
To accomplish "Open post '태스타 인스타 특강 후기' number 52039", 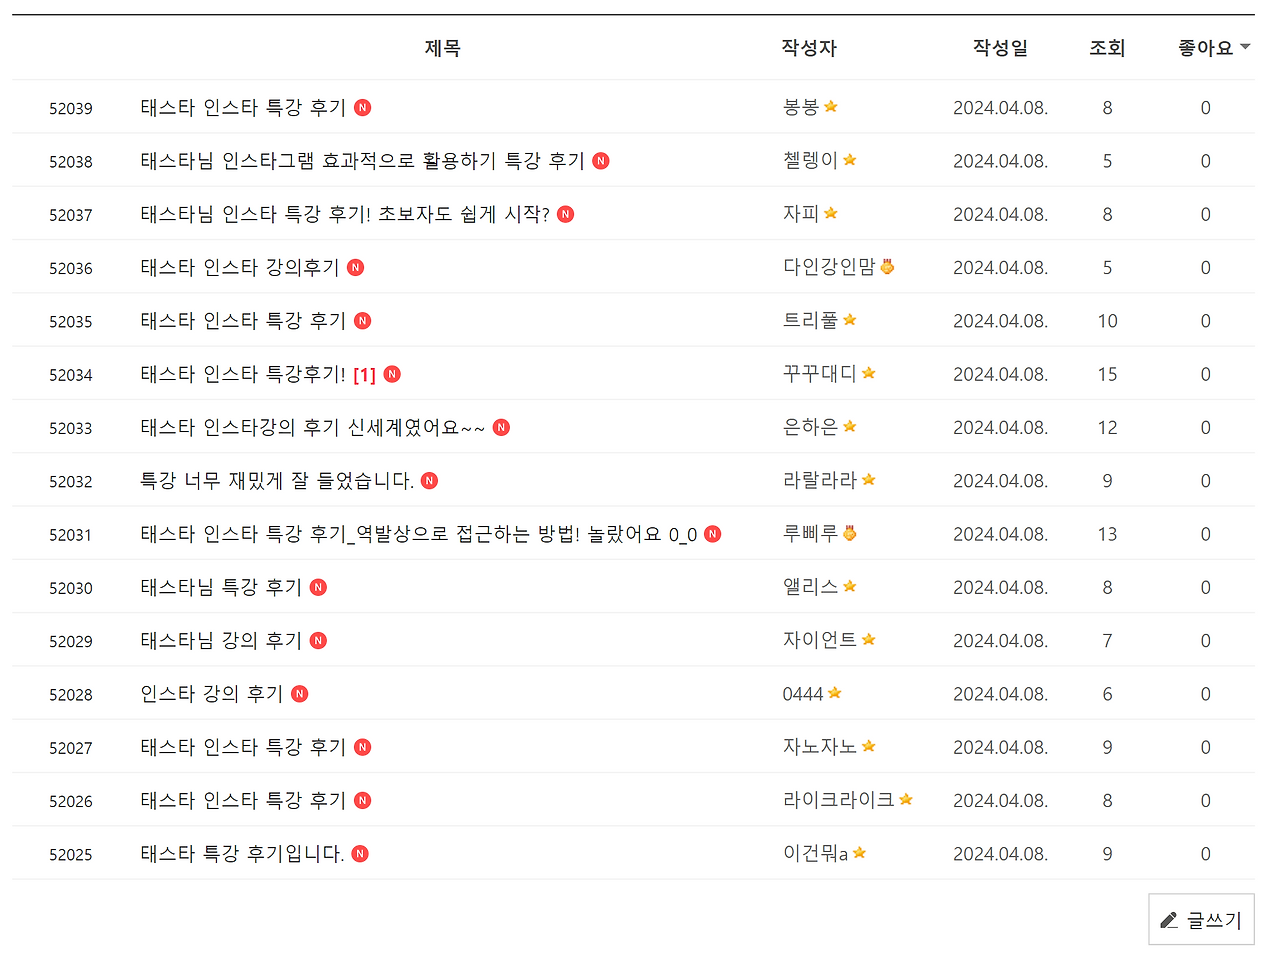I will tap(243, 107).
